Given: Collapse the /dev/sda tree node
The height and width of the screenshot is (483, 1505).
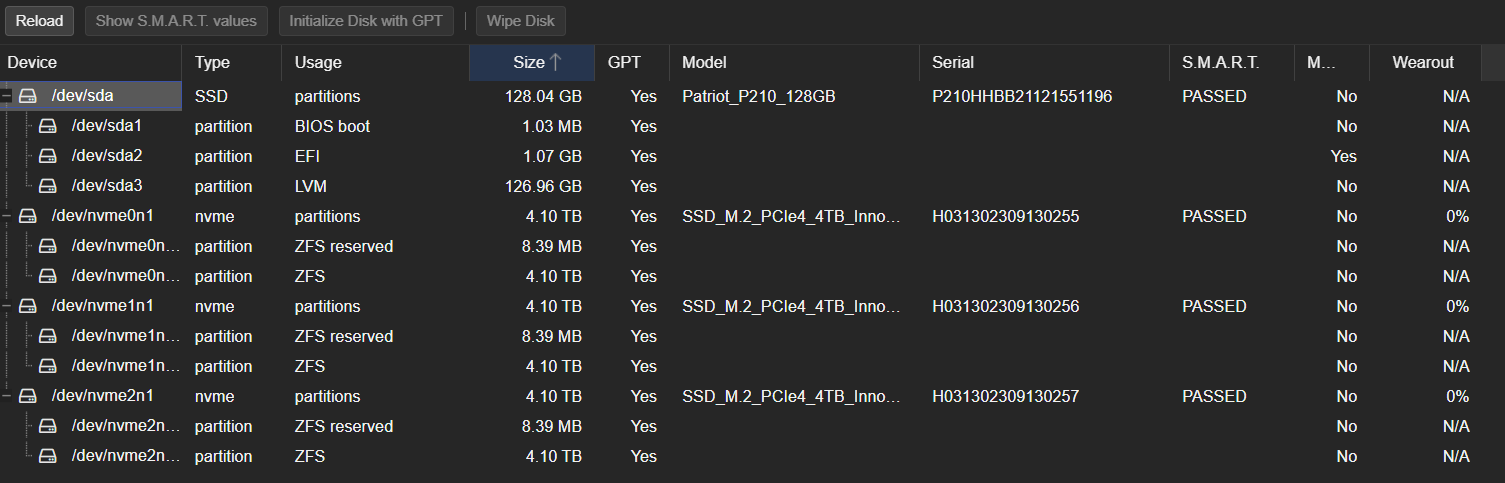Looking at the screenshot, I should pos(7,97).
